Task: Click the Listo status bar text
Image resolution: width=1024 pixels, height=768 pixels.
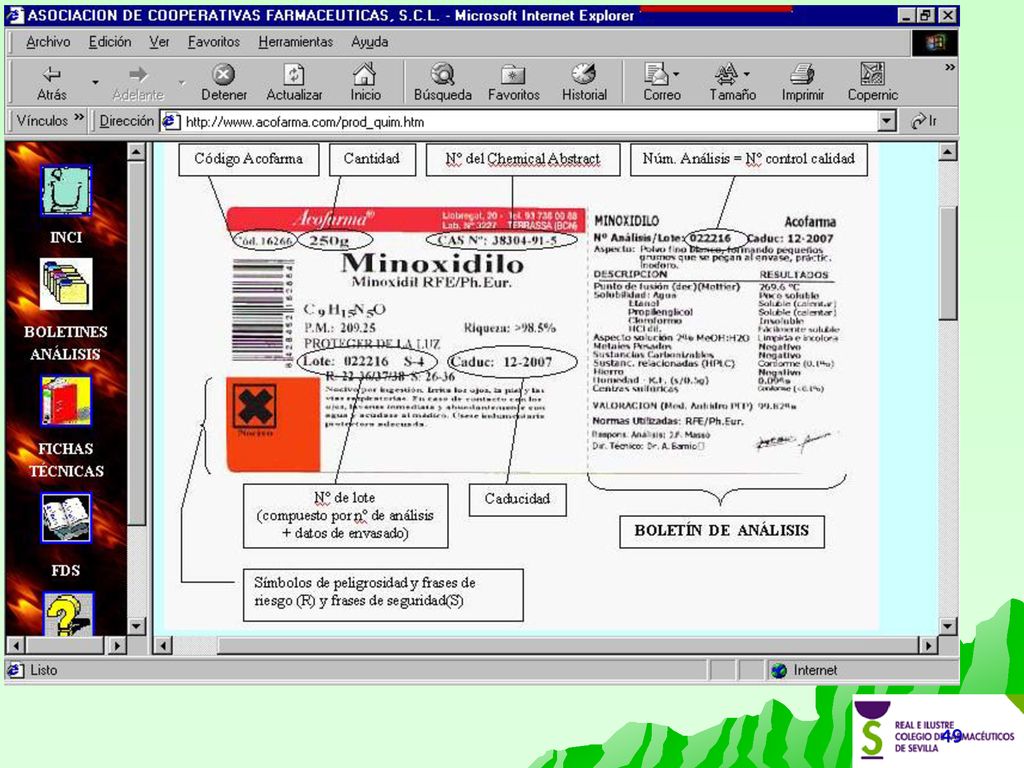Action: pyautogui.click(x=43, y=670)
